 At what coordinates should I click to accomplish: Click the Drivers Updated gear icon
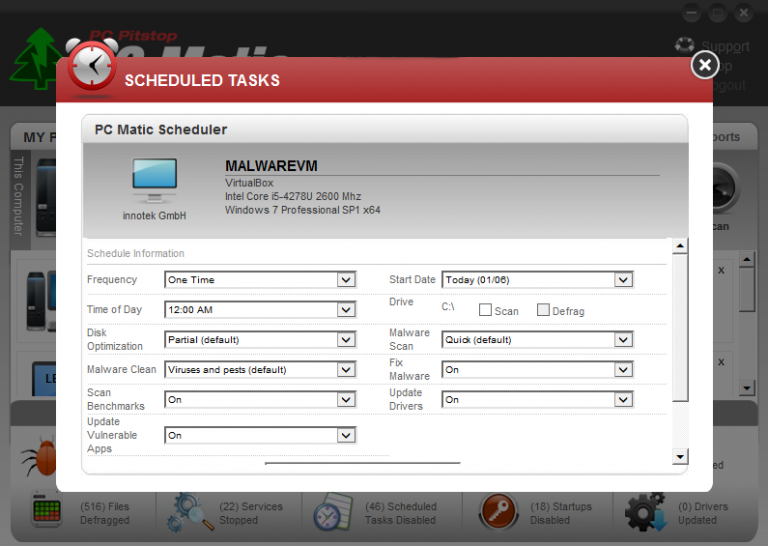645,512
